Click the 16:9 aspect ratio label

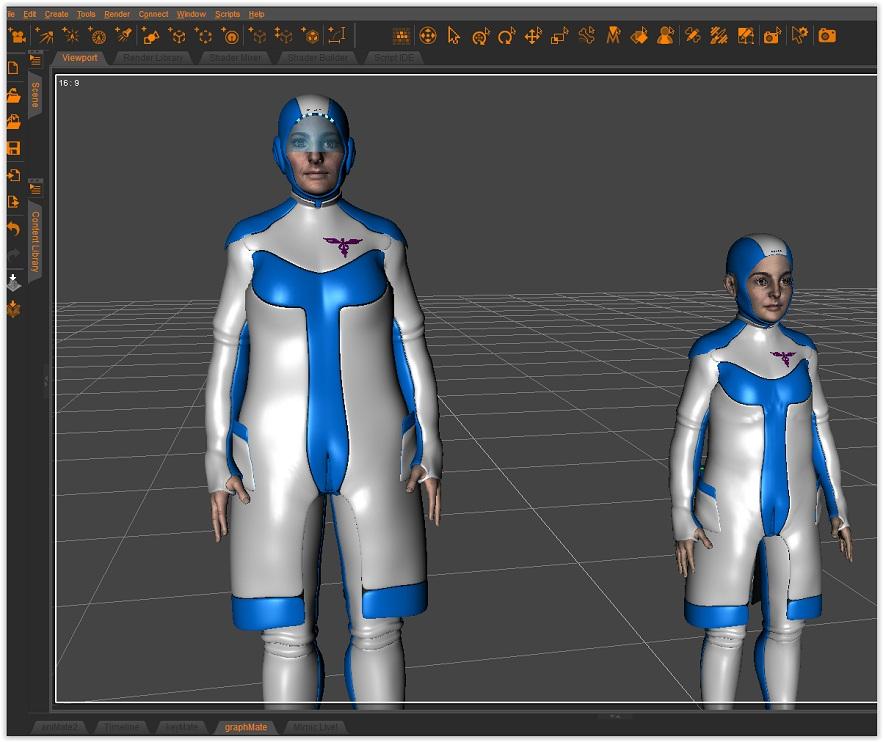(x=69, y=83)
